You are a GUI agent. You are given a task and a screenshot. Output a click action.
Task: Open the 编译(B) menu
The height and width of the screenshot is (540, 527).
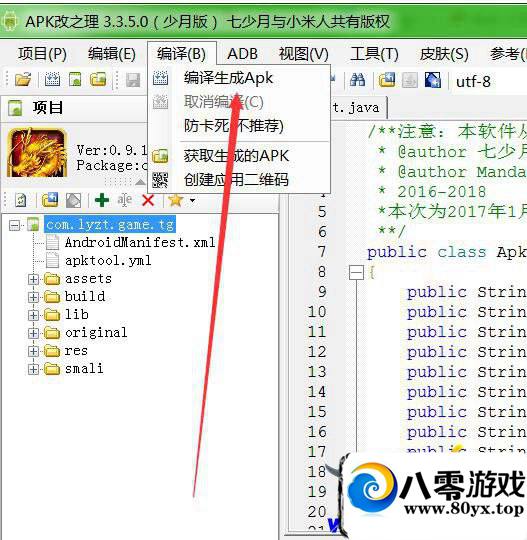(x=181, y=54)
